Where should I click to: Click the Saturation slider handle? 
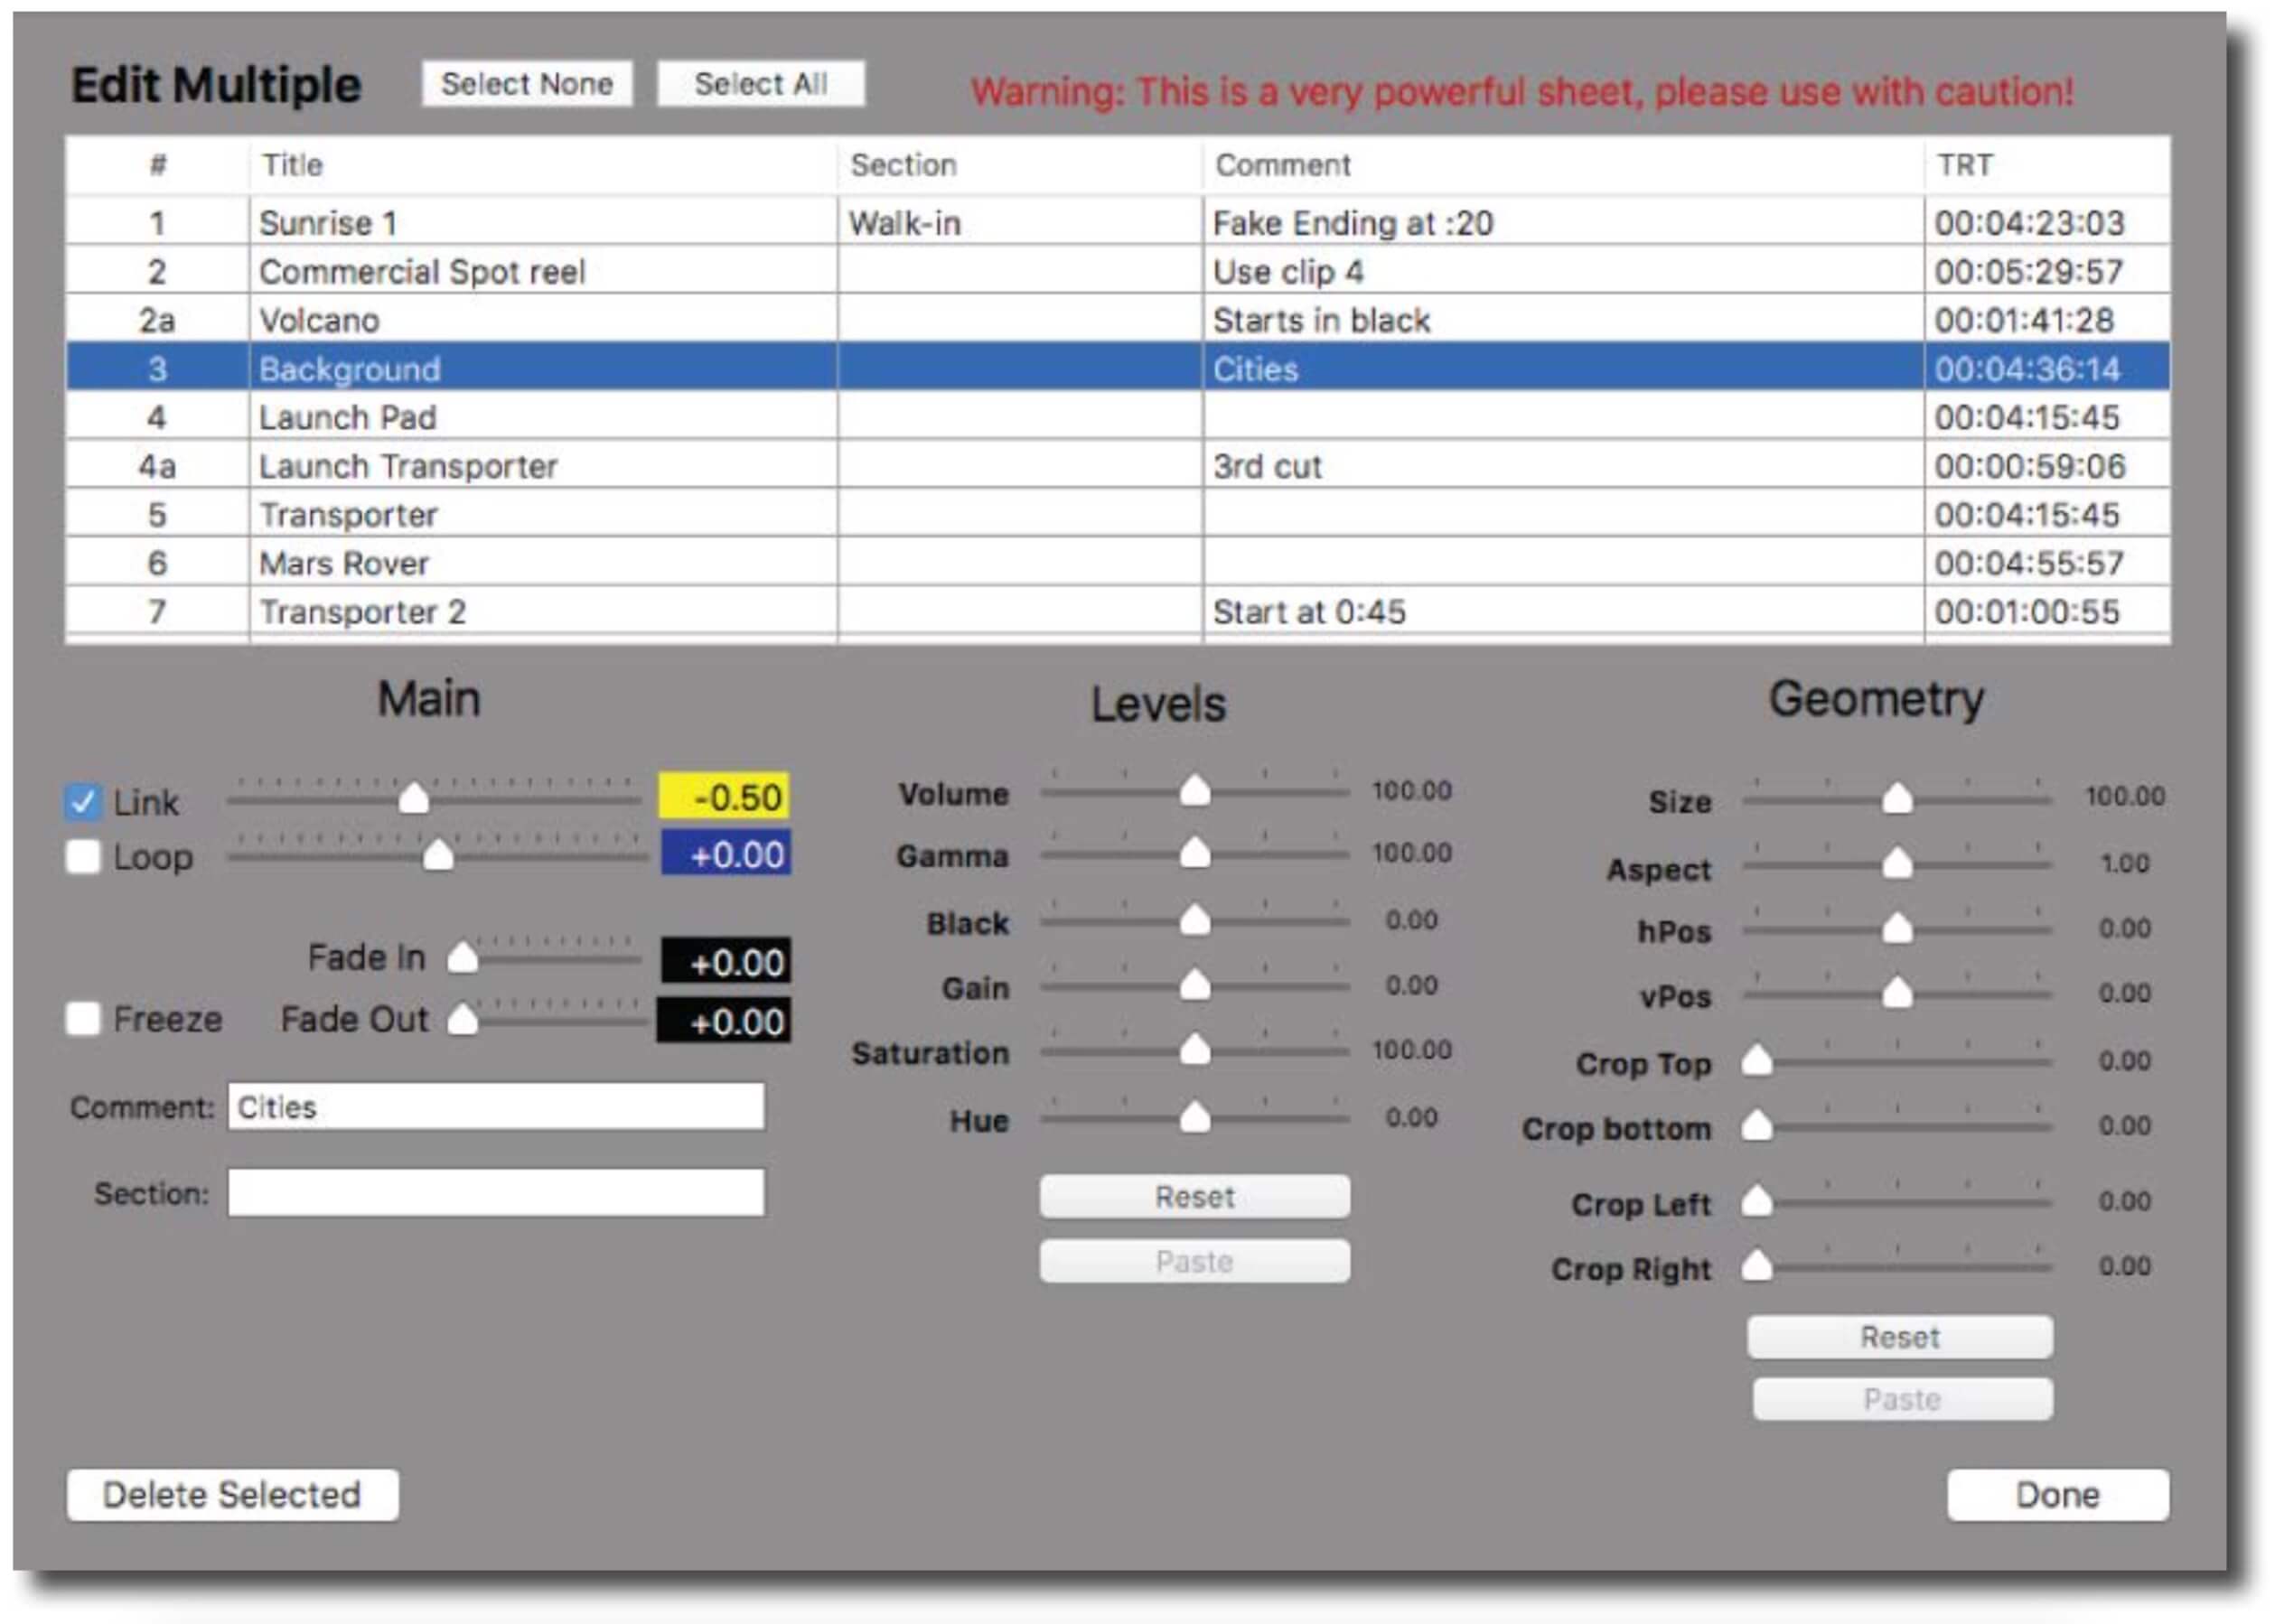point(1194,1049)
